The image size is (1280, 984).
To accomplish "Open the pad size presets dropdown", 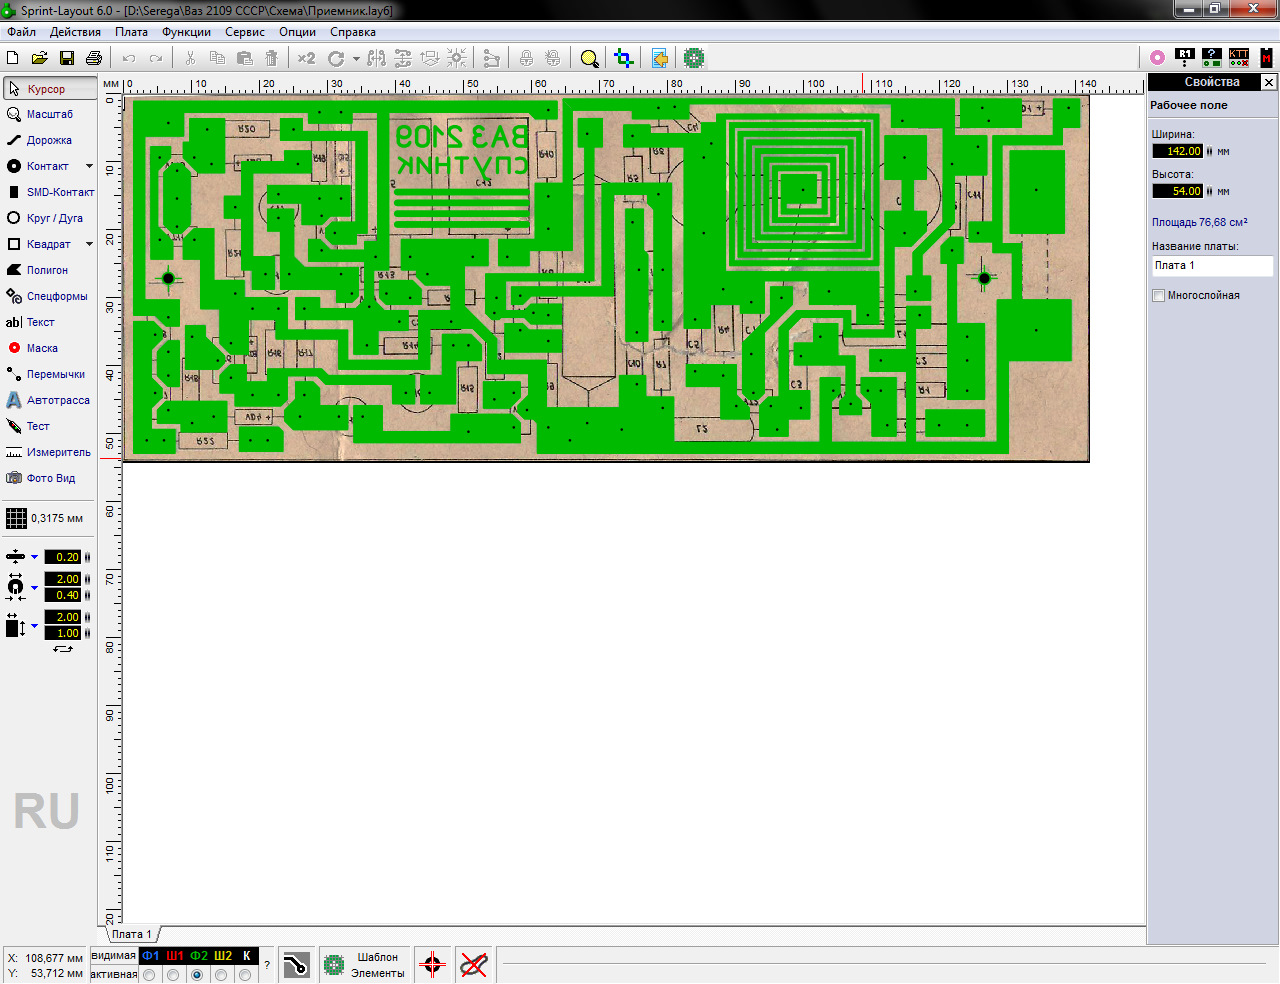I will 34,587.
